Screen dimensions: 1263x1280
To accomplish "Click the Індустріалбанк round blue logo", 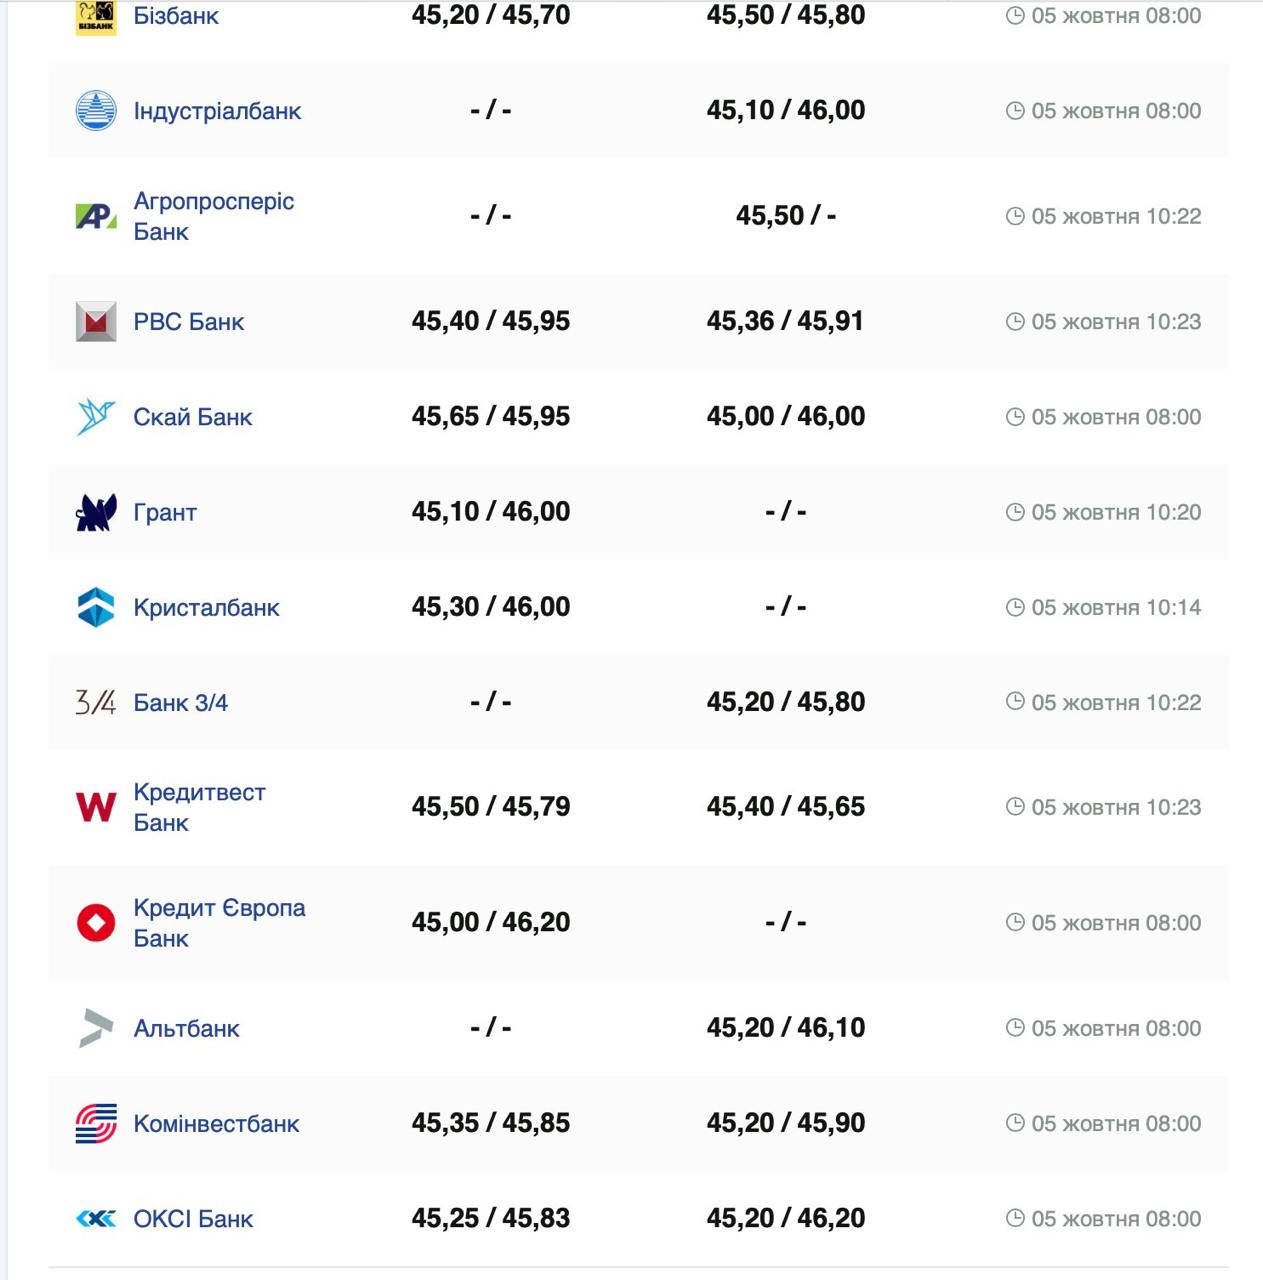I will coord(96,111).
